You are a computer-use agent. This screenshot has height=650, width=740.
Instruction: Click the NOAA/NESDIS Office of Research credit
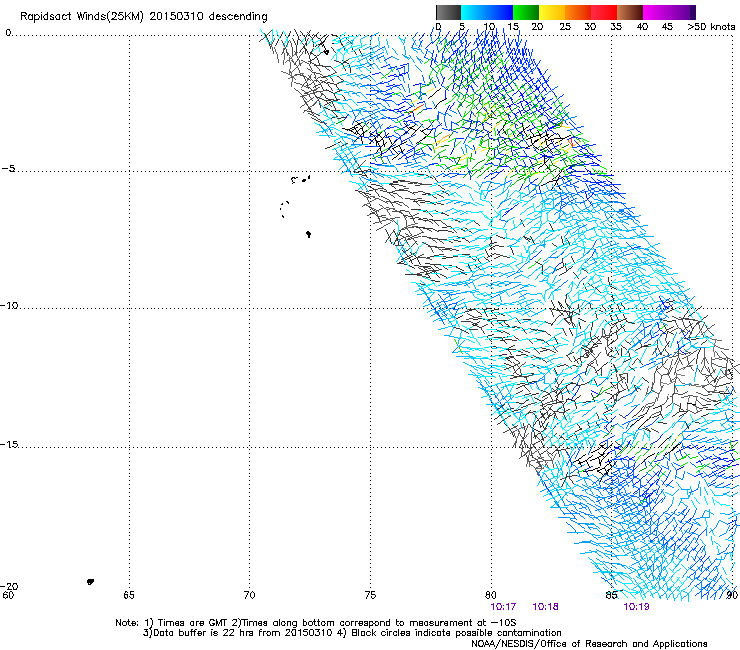[x=589, y=644]
